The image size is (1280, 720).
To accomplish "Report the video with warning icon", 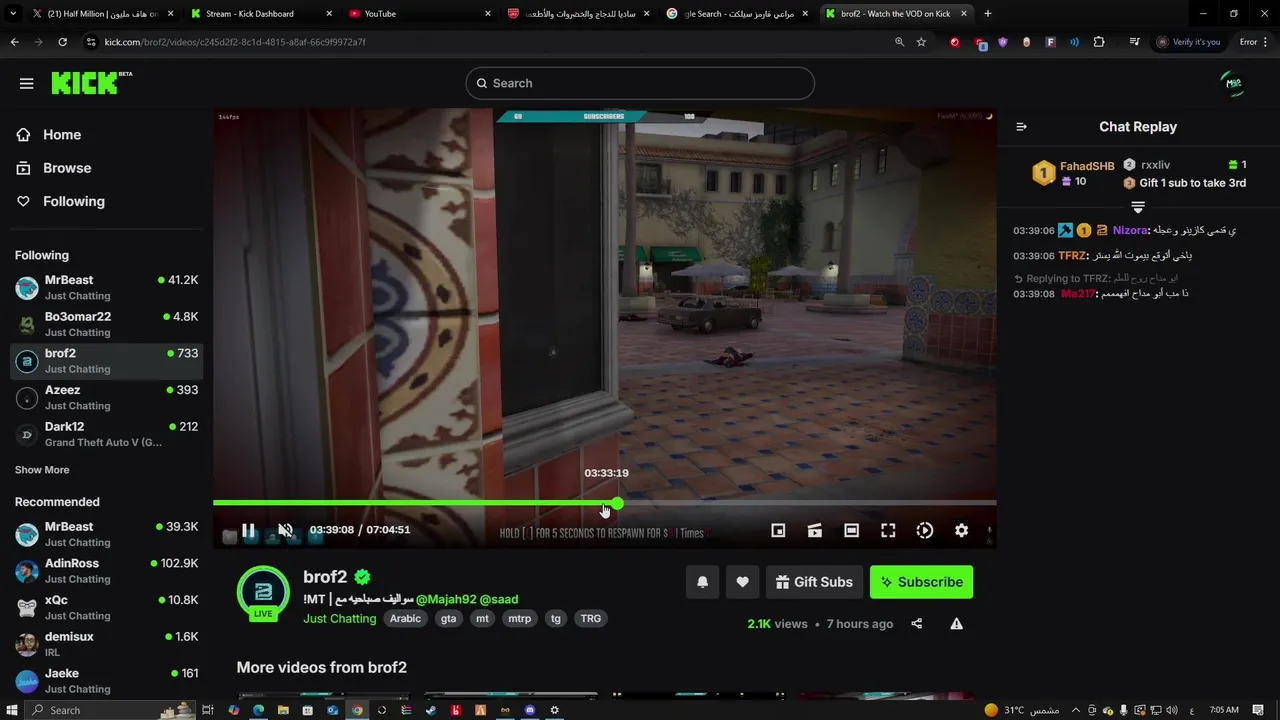I will coord(956,624).
